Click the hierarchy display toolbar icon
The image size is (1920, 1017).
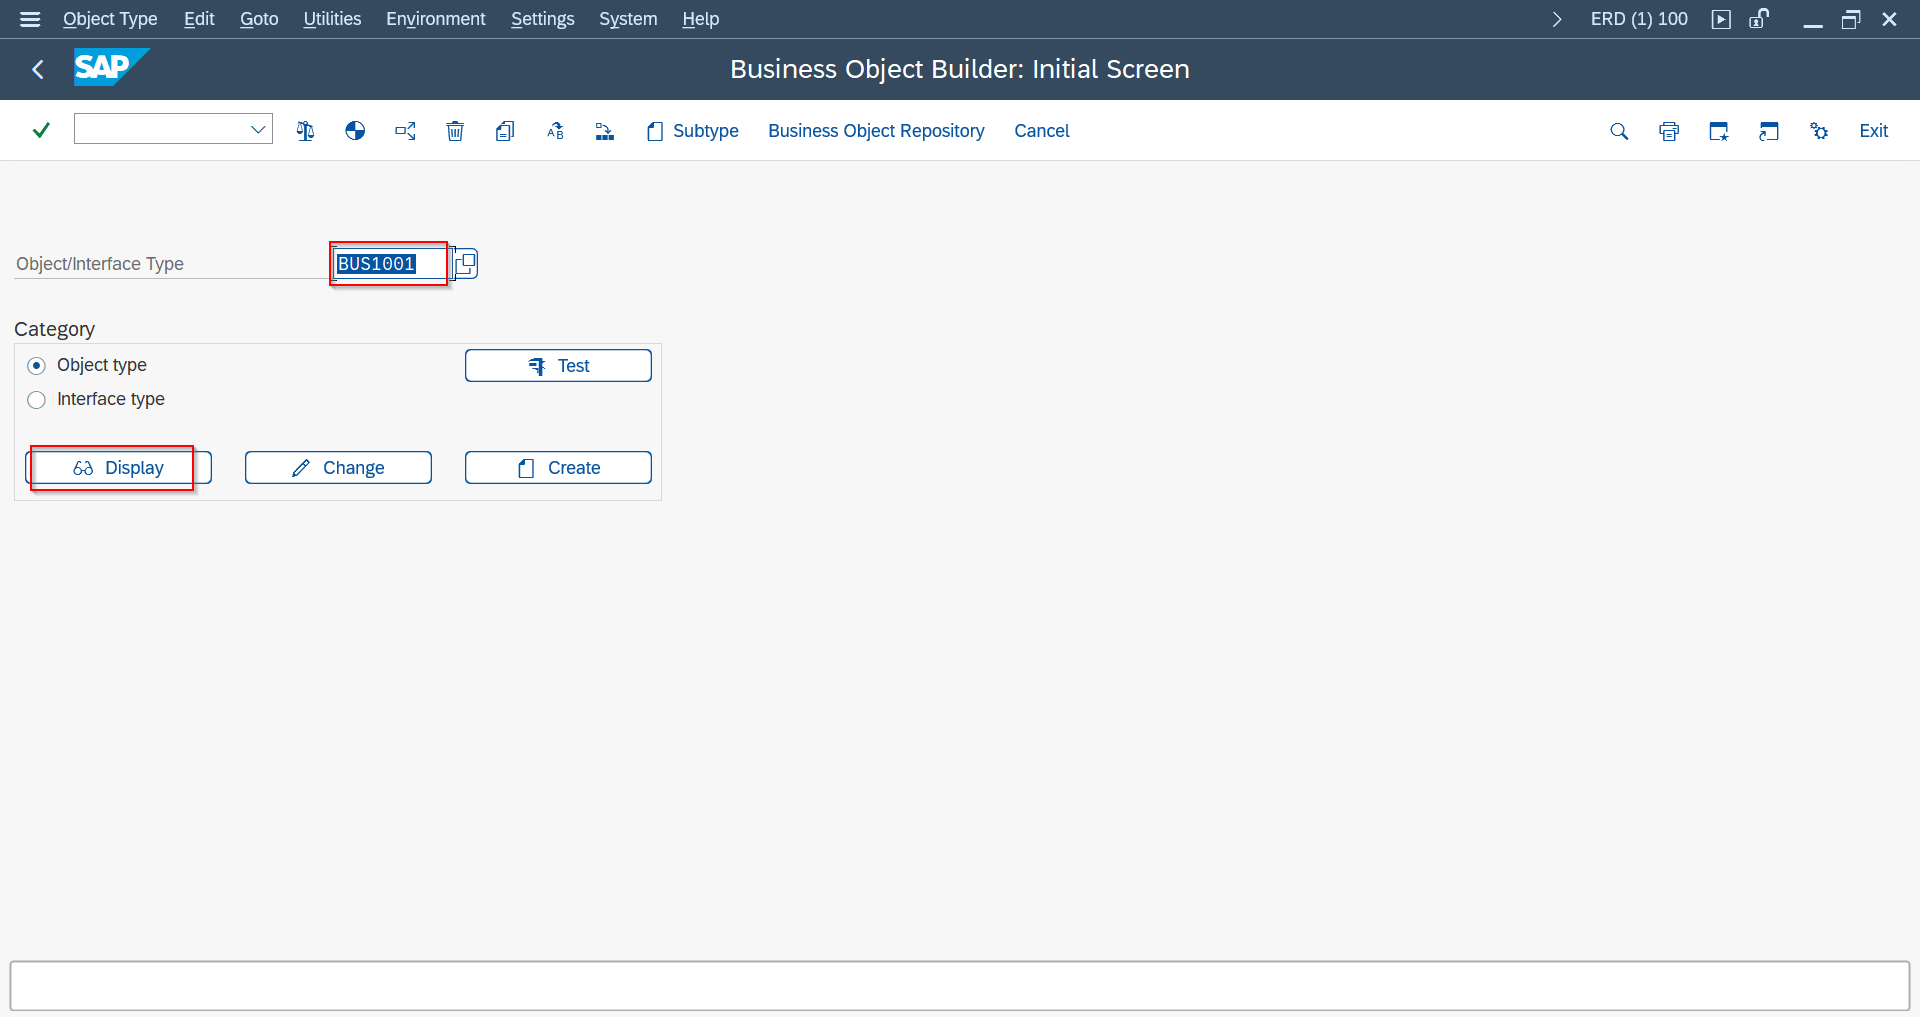click(605, 131)
